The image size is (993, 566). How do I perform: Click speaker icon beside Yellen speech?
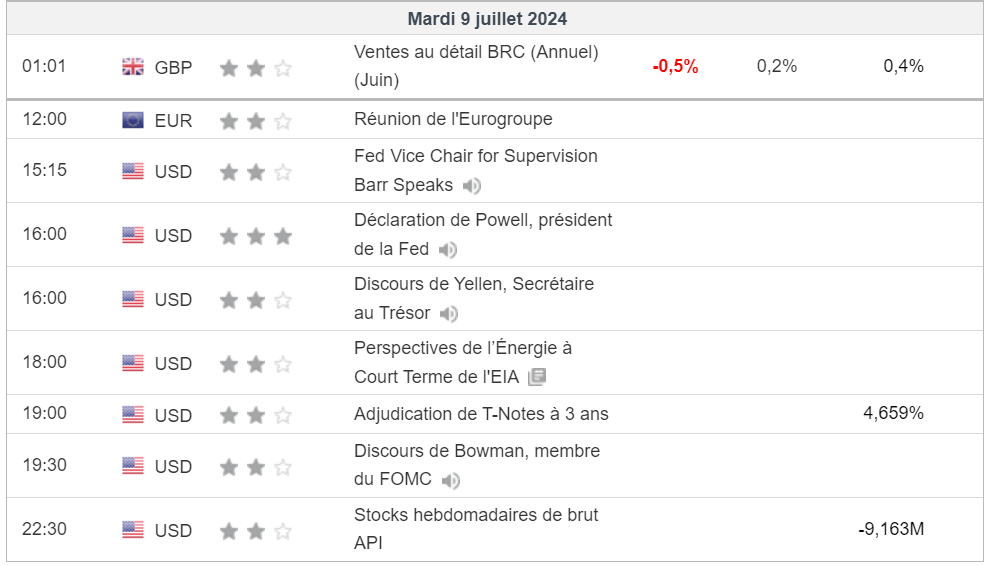click(x=449, y=313)
